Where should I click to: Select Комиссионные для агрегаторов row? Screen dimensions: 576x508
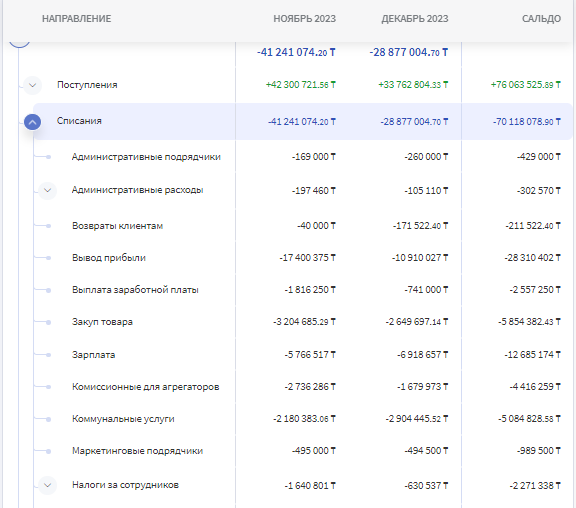[303, 387]
